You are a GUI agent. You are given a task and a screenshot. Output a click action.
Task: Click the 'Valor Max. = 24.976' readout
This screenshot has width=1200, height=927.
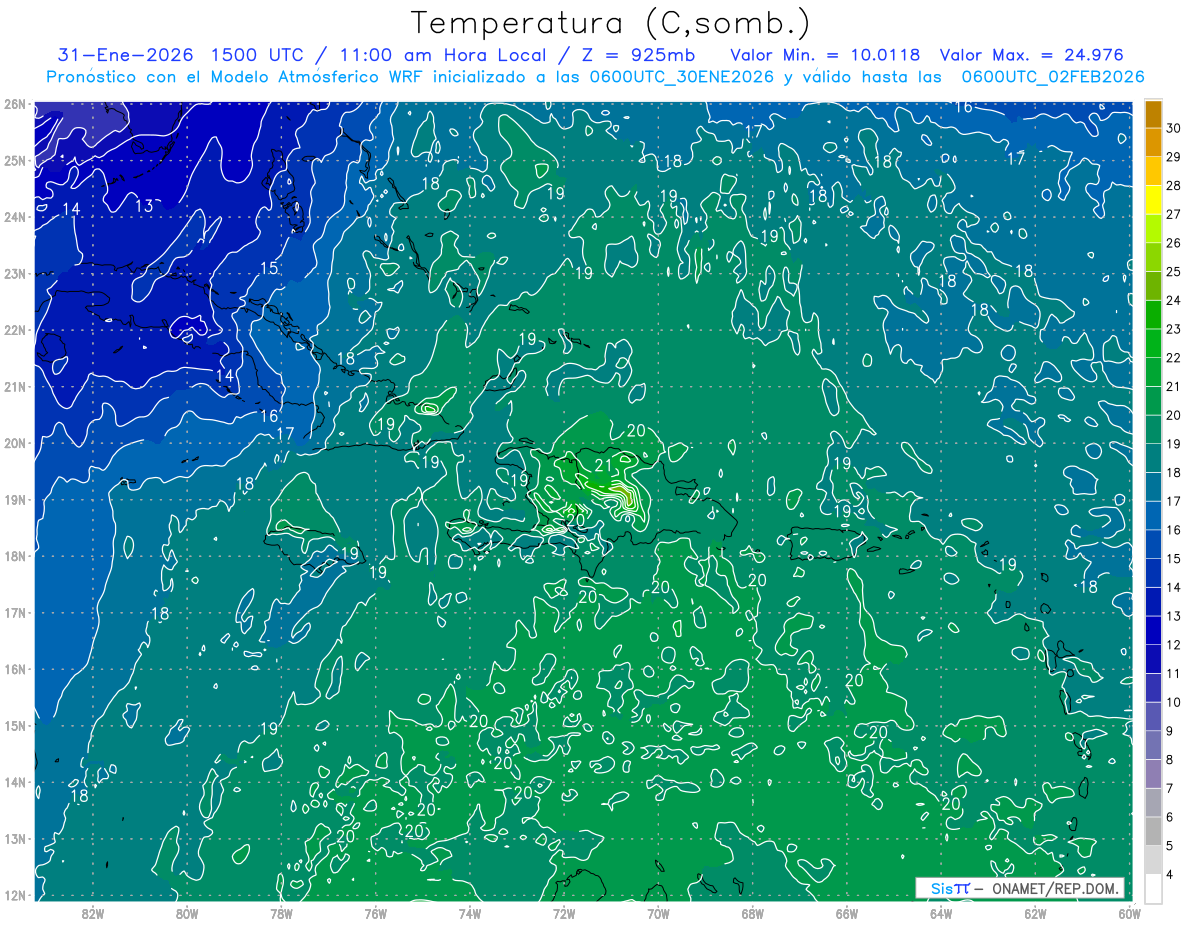click(x=1032, y=55)
